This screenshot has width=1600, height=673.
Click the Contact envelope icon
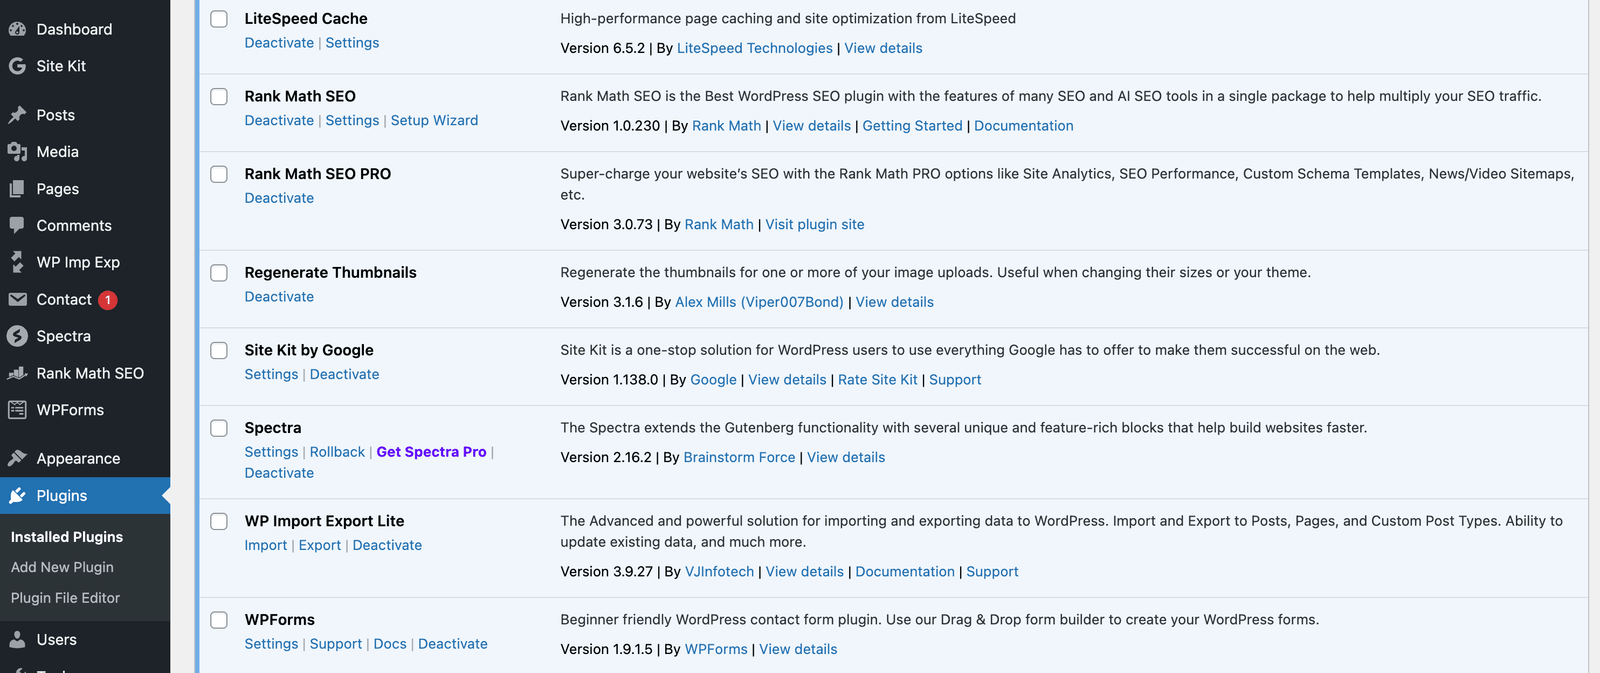tap(17, 299)
